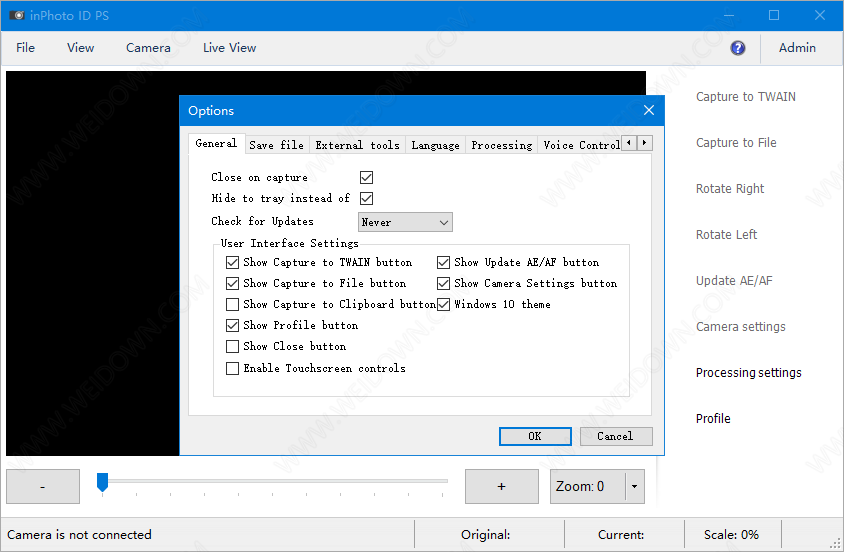Screen dimensions: 844x552
Task: Switch to the External tools tab
Action: click(357, 145)
